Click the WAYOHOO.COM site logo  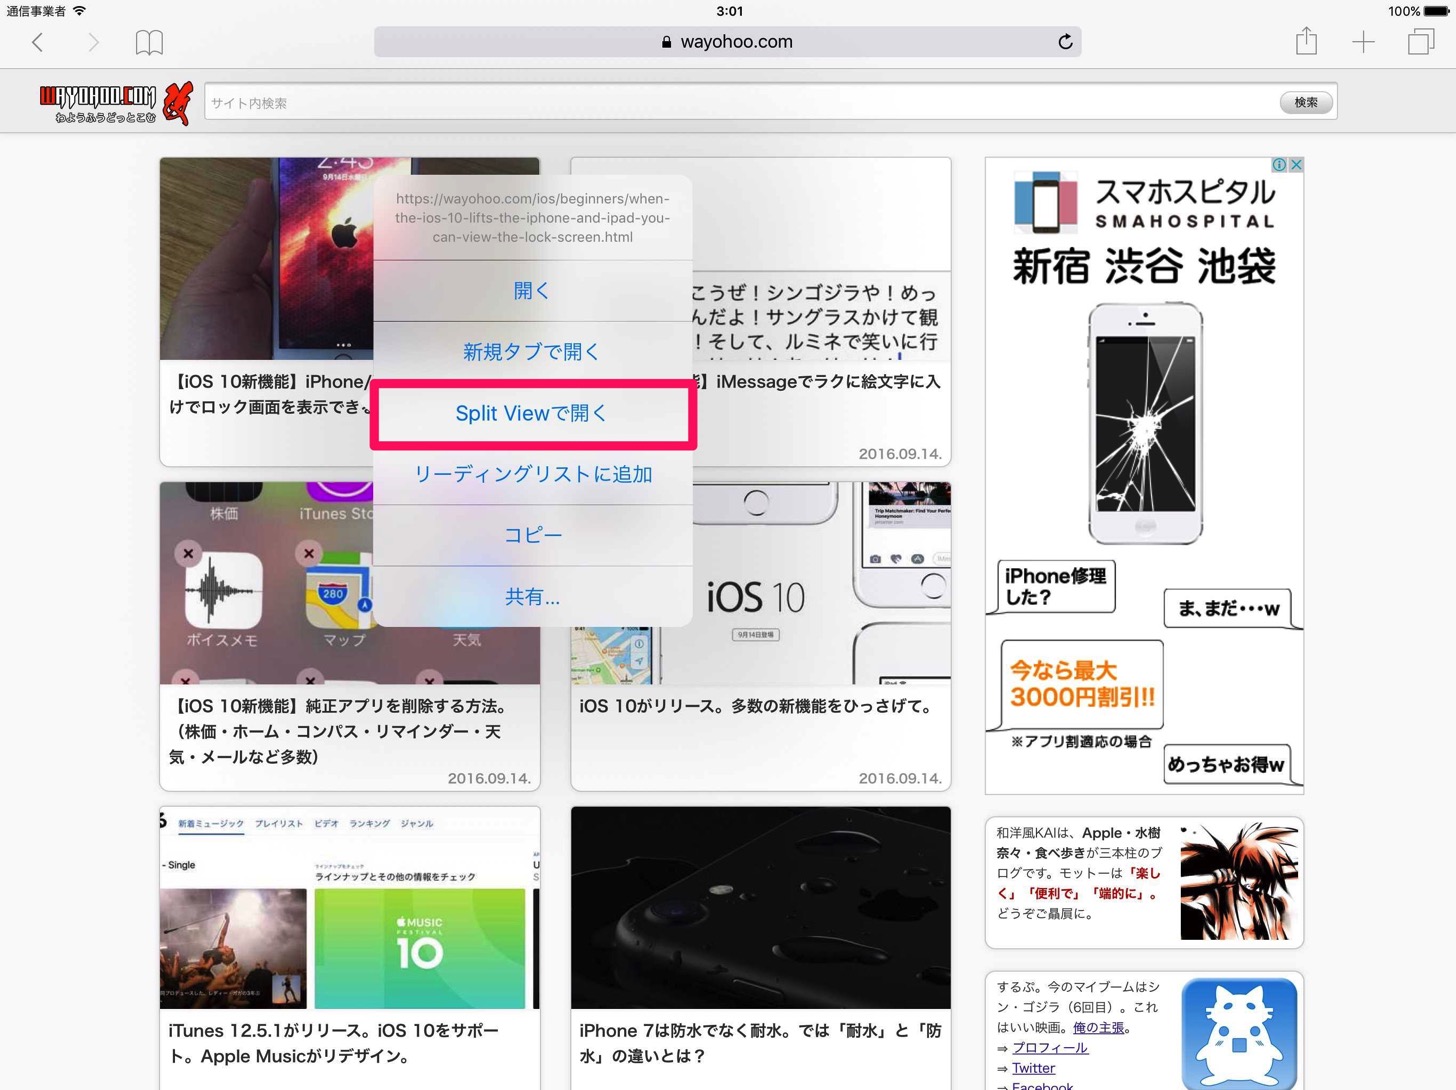coord(116,103)
